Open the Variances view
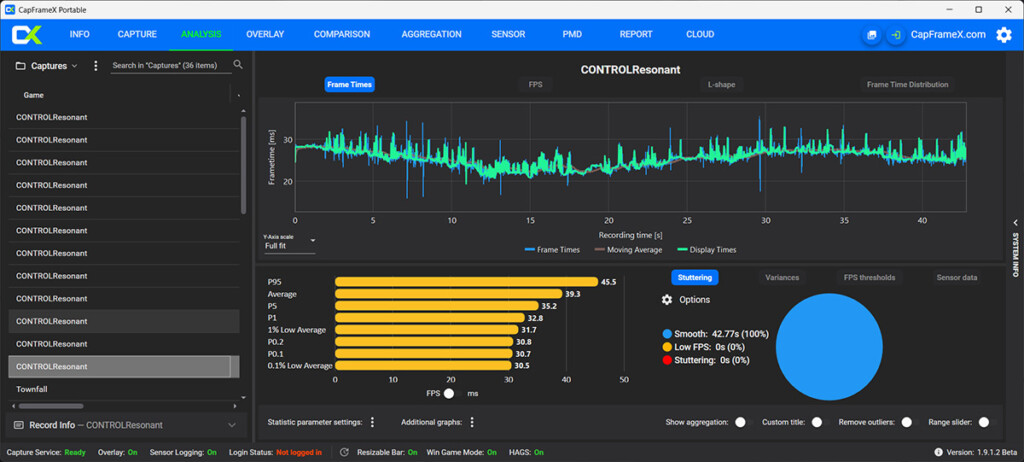This screenshot has width=1024, height=462. click(782, 278)
